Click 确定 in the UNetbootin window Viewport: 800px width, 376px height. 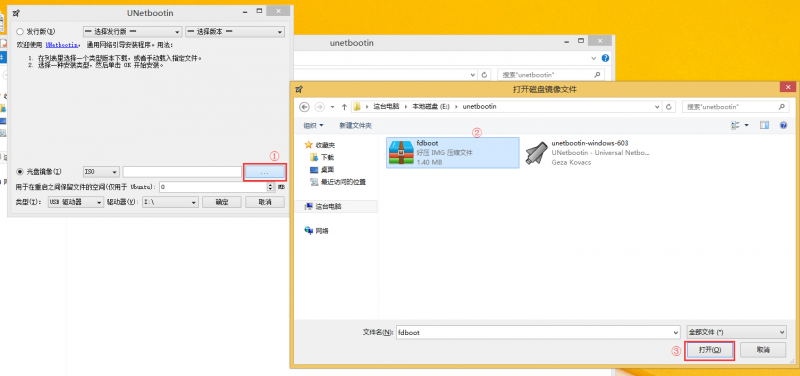point(221,202)
